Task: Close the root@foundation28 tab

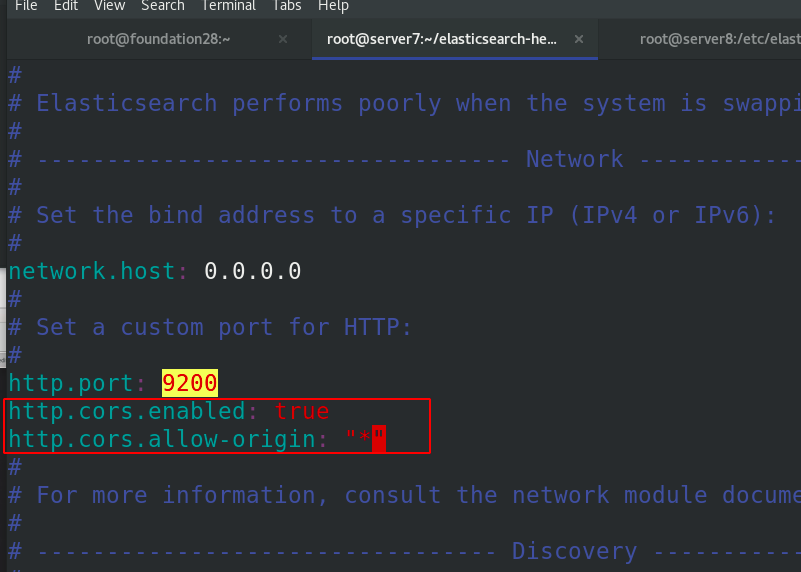Action: [x=282, y=39]
